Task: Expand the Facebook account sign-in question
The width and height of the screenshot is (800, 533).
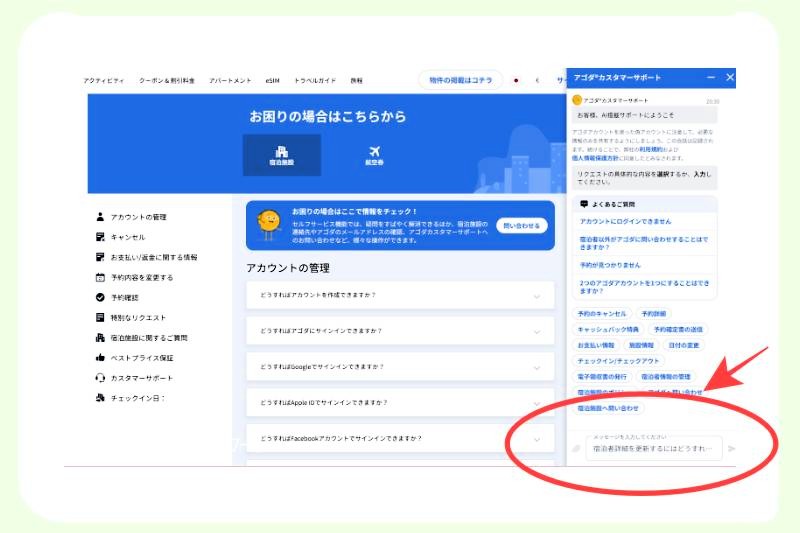Action: point(400,438)
